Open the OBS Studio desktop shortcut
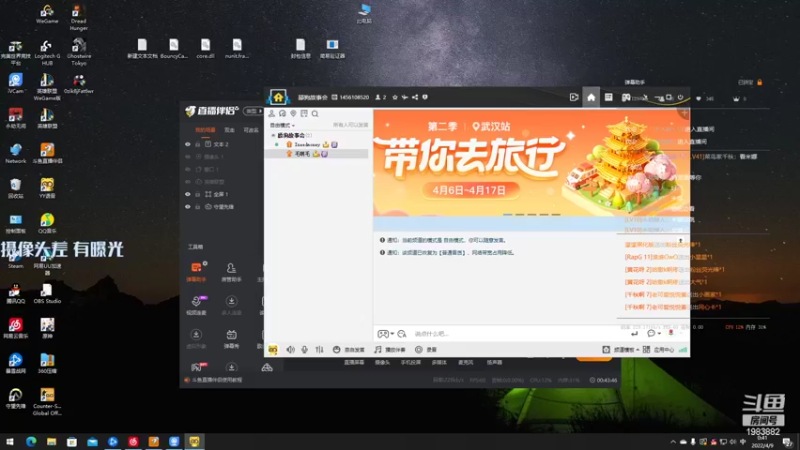 coord(47,293)
